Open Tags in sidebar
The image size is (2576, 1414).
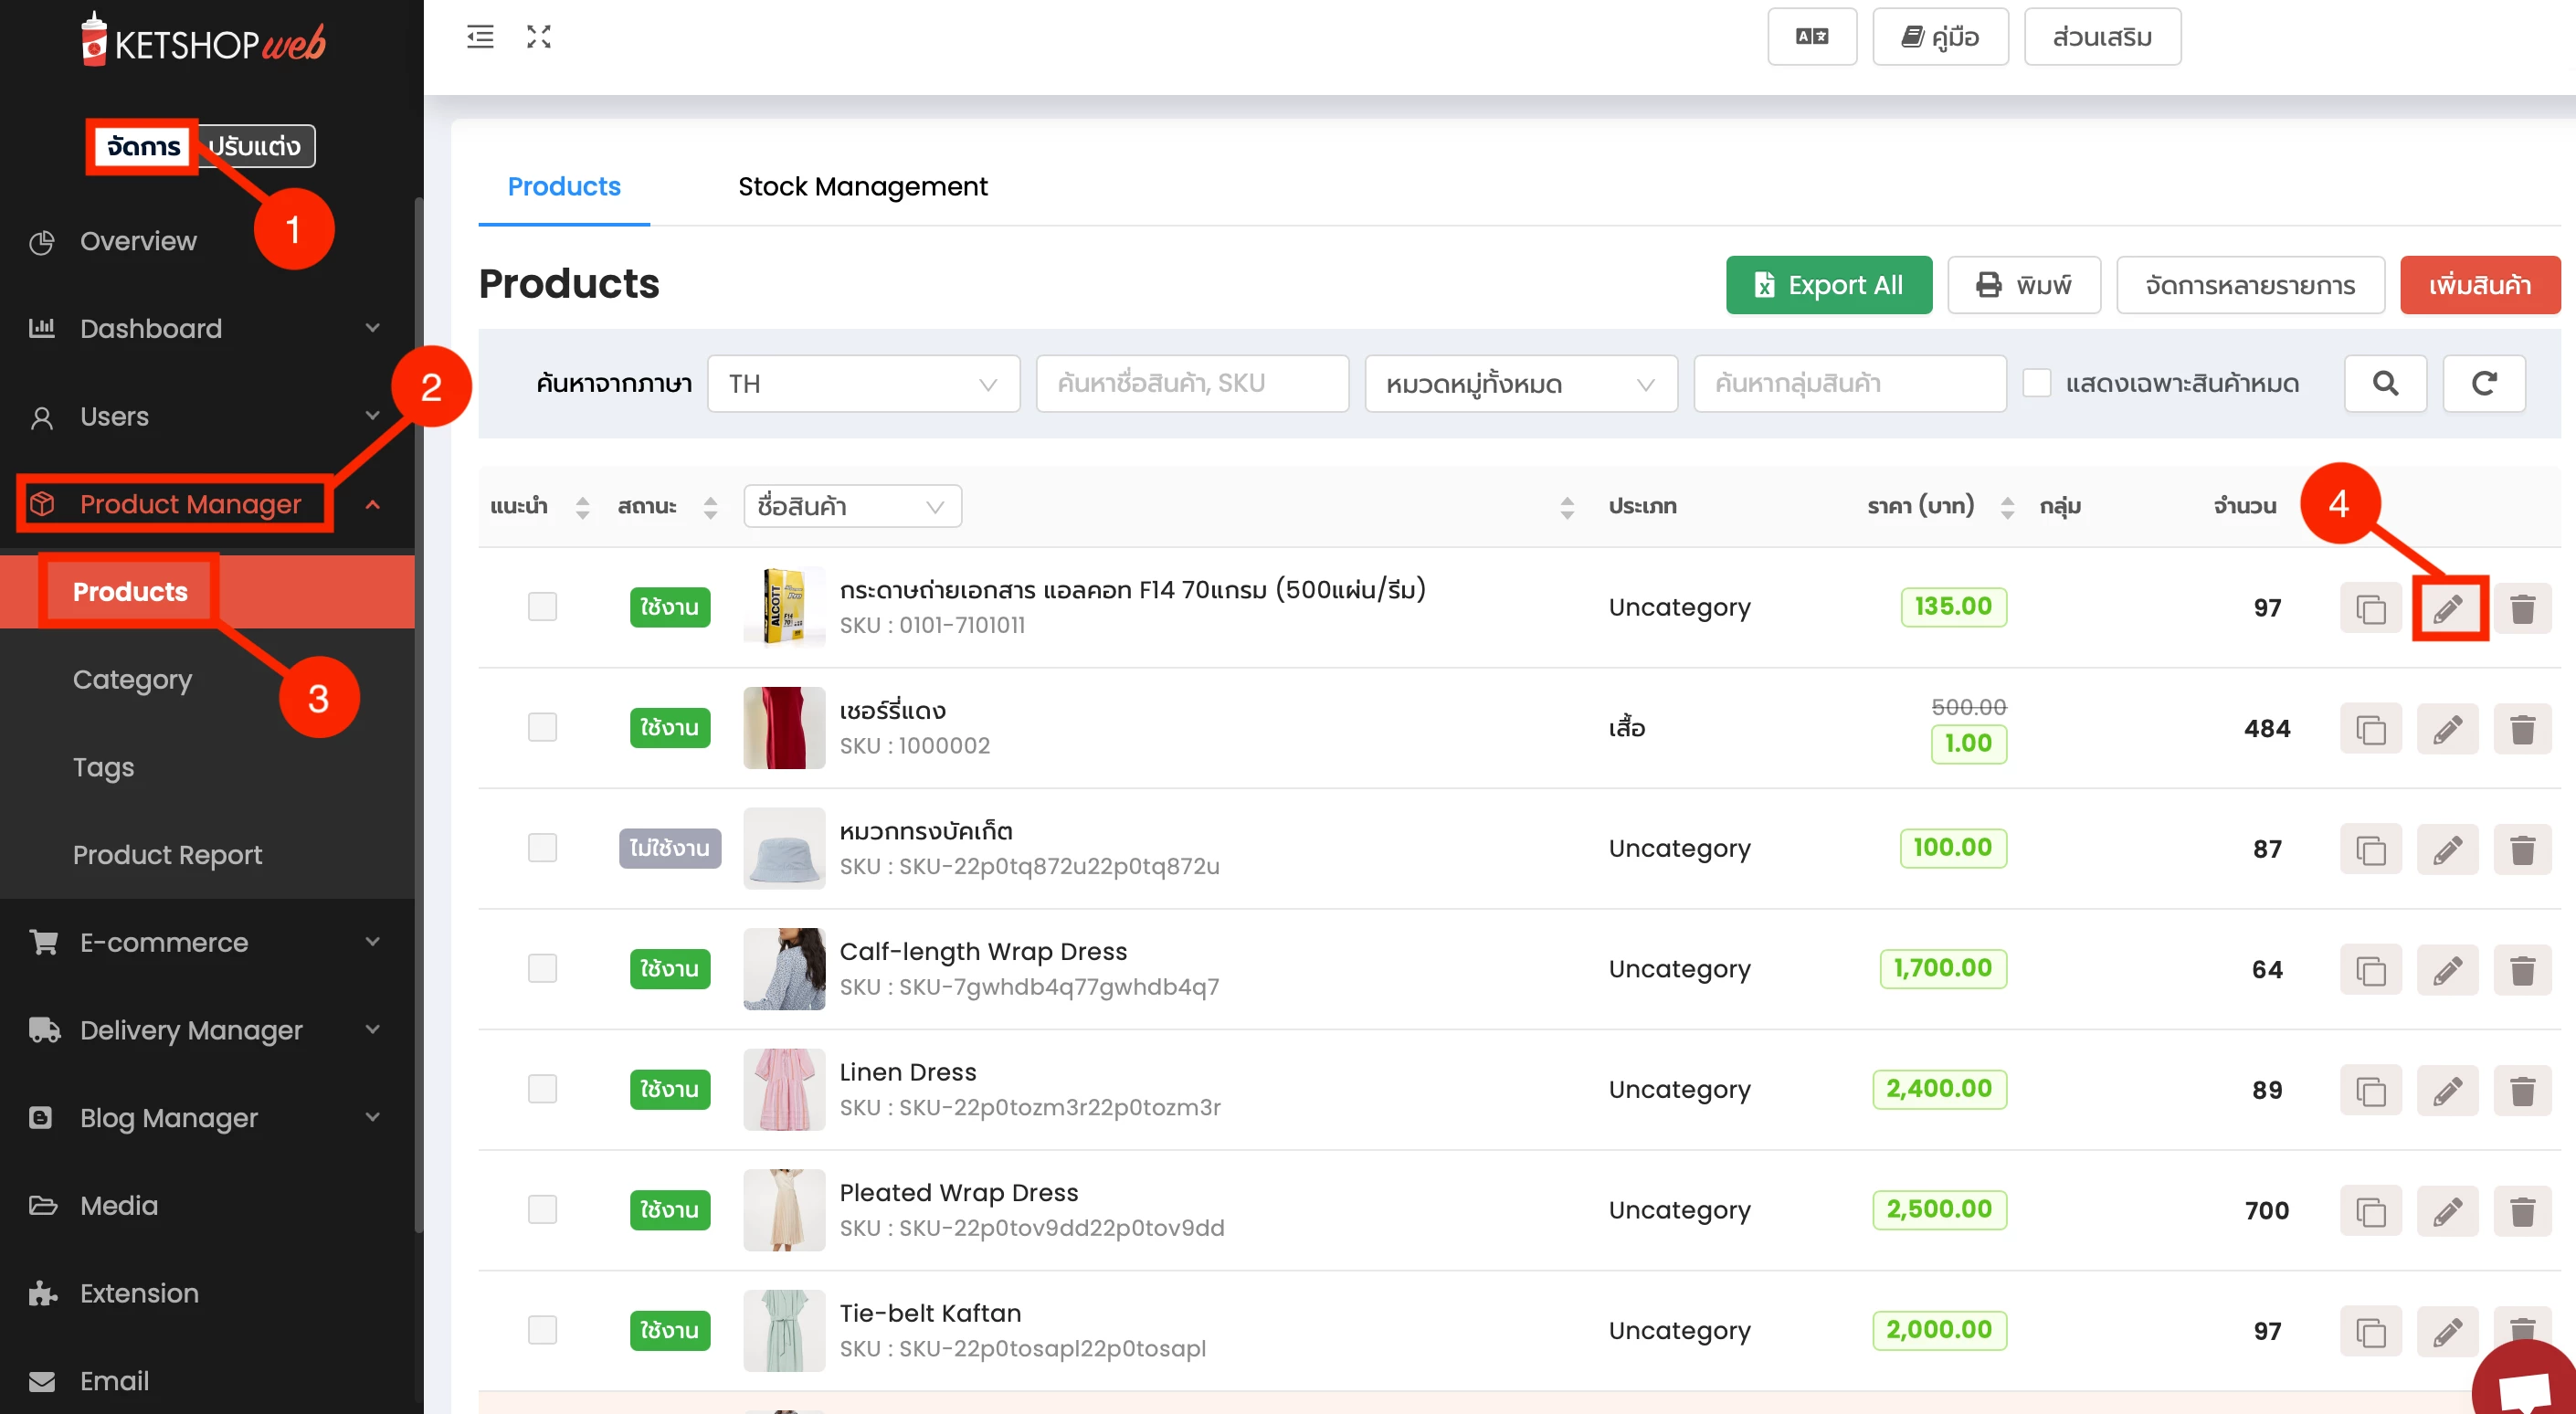[x=103, y=767]
